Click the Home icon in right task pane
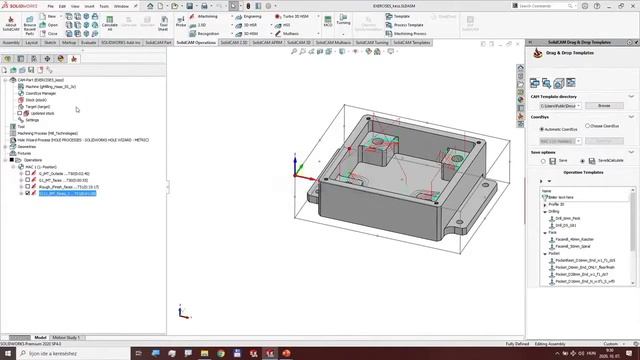 click(520, 68)
